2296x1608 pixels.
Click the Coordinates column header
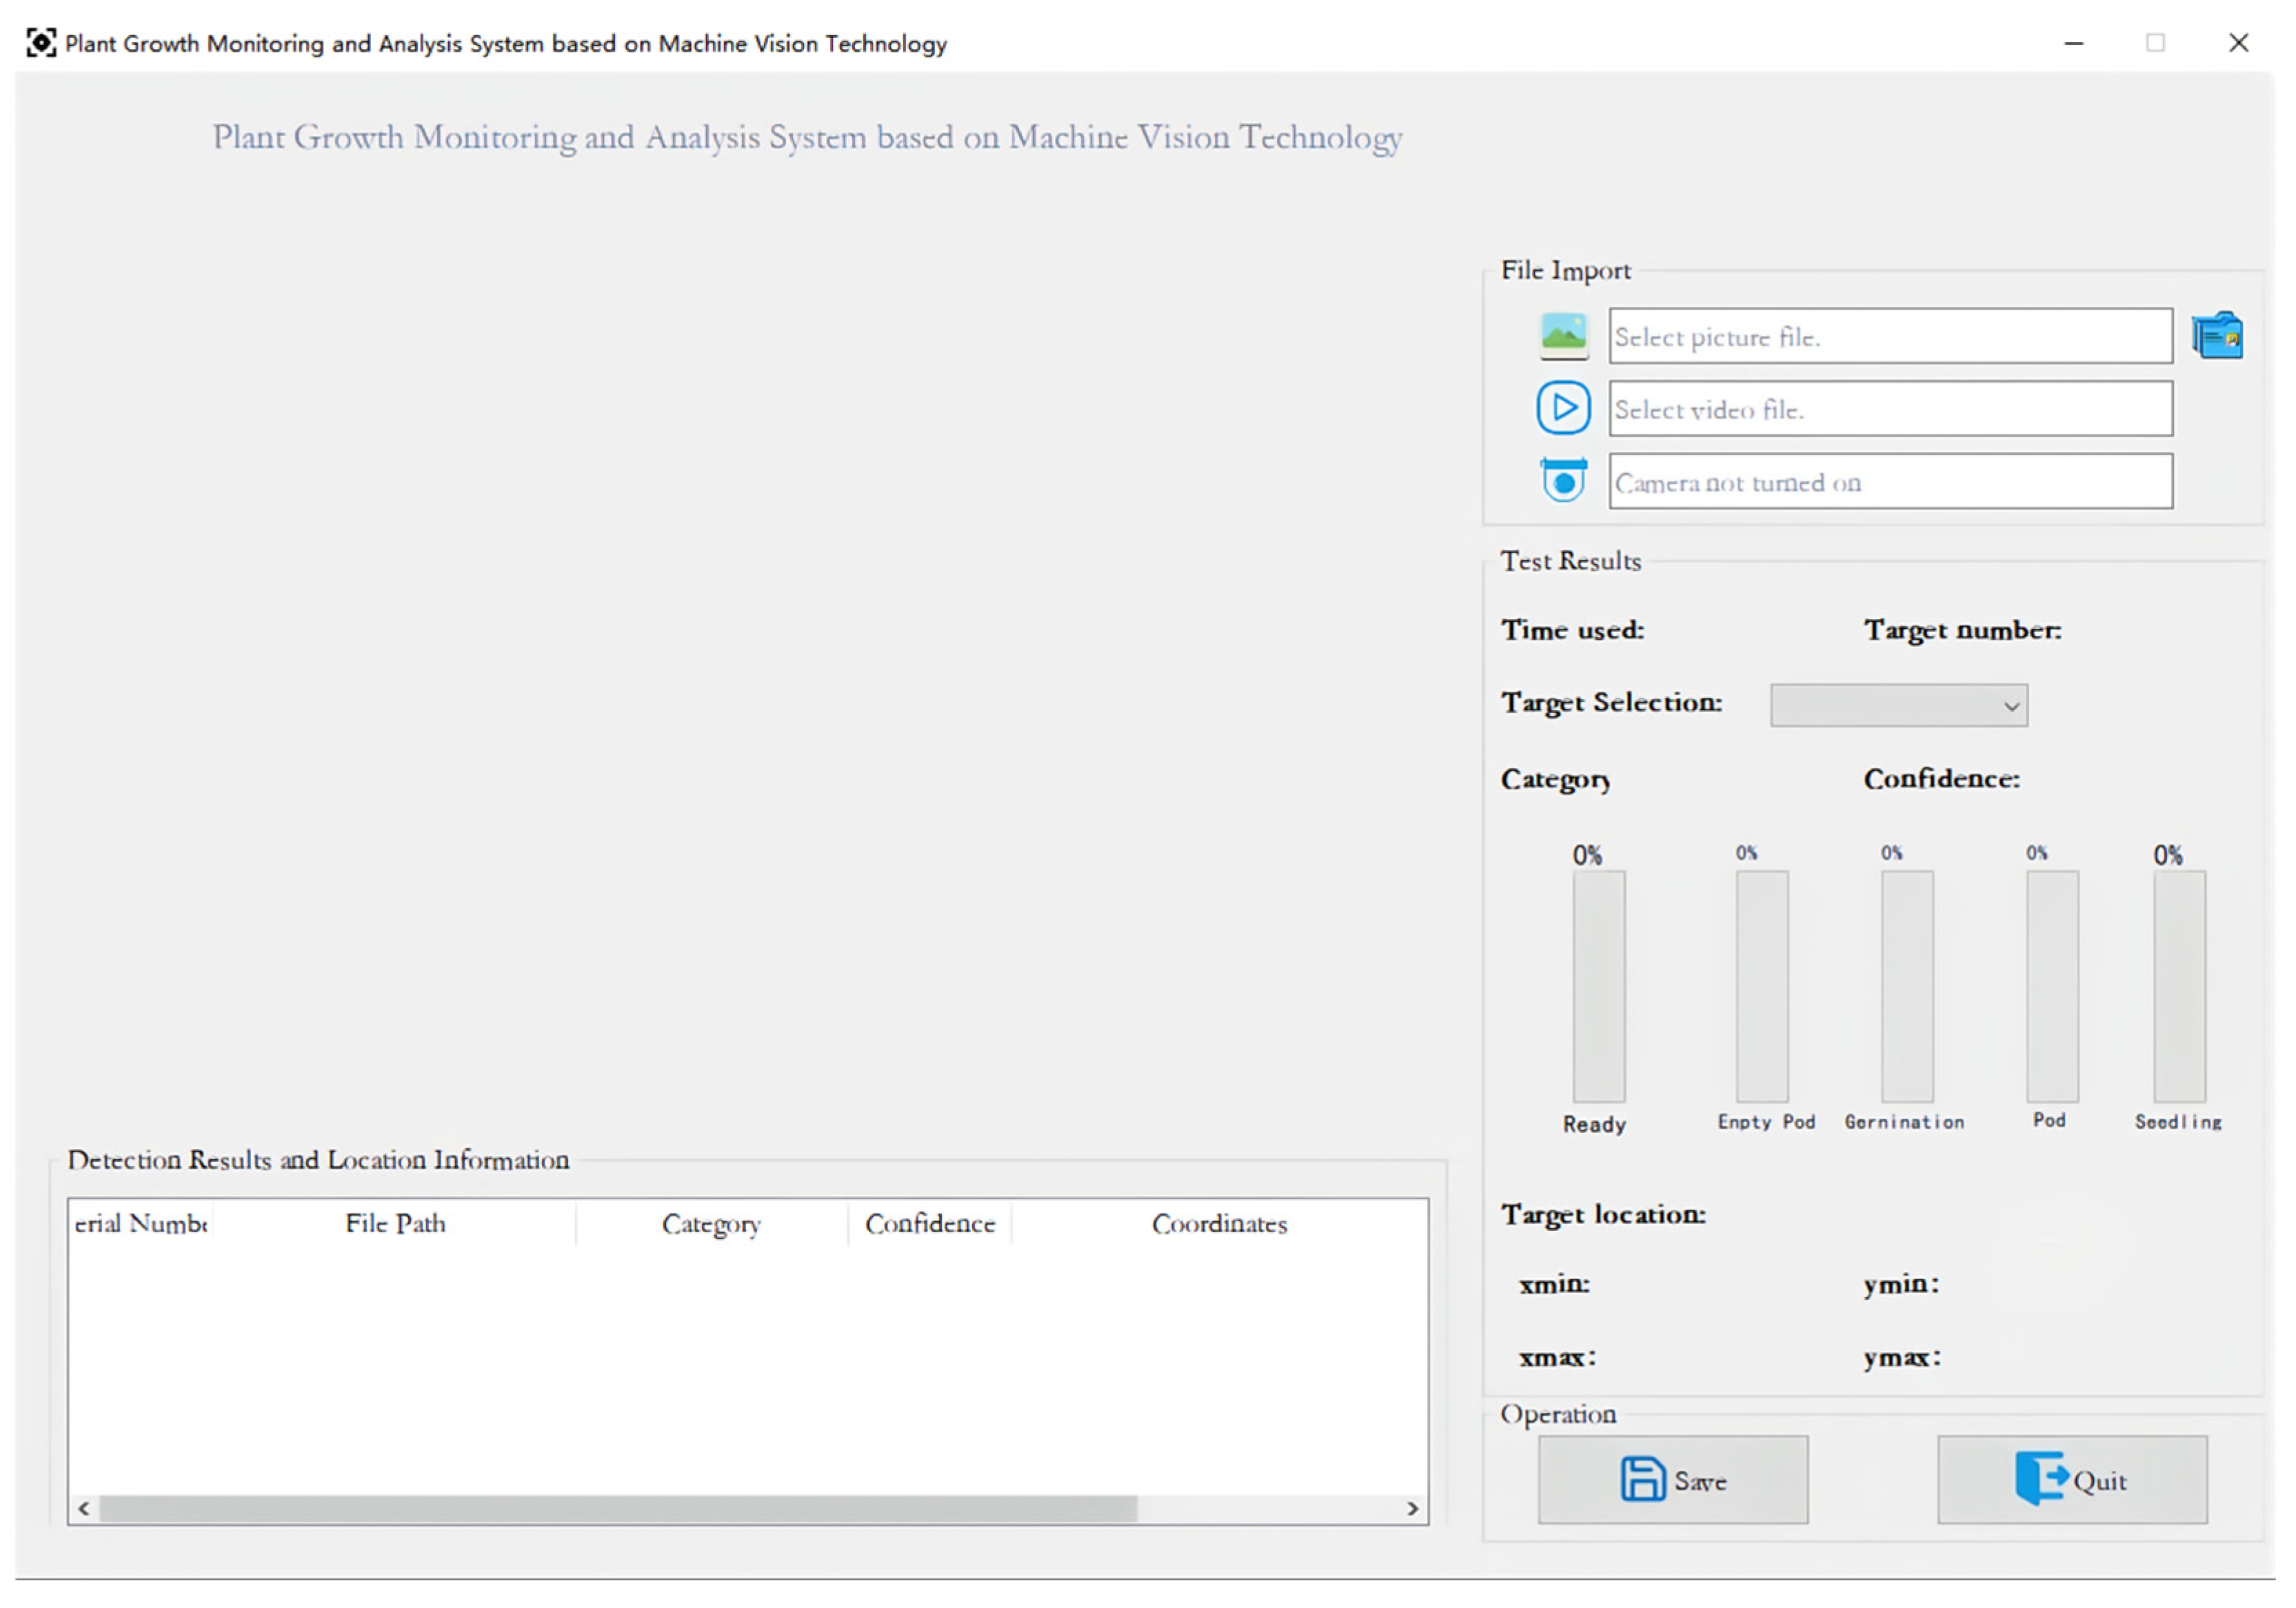tap(1219, 1224)
